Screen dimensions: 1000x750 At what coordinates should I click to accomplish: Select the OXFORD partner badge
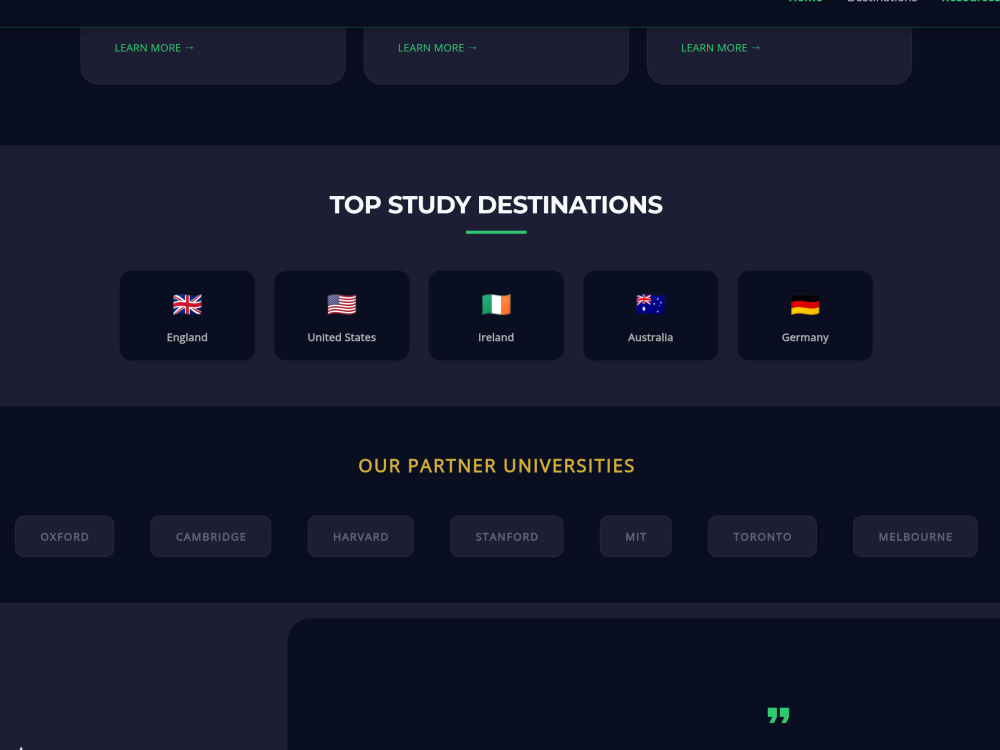(x=64, y=536)
